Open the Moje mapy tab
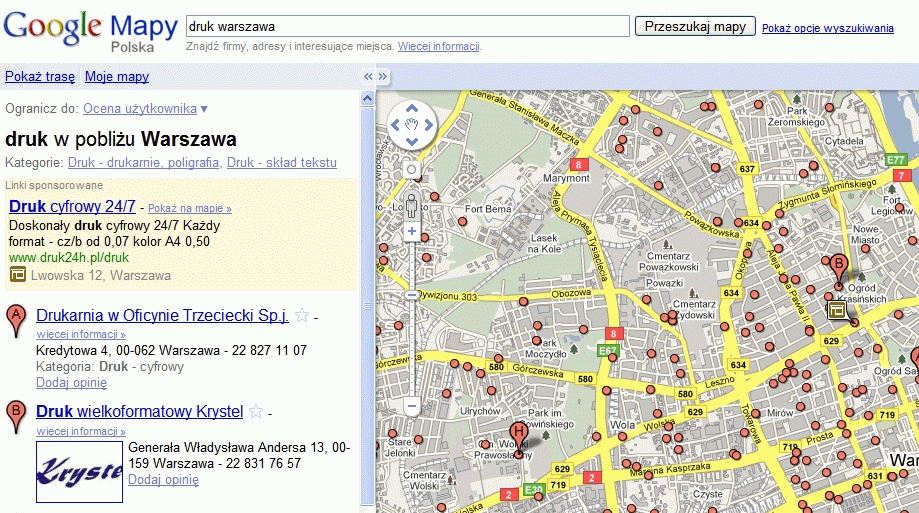This screenshot has width=919, height=513. [117, 77]
